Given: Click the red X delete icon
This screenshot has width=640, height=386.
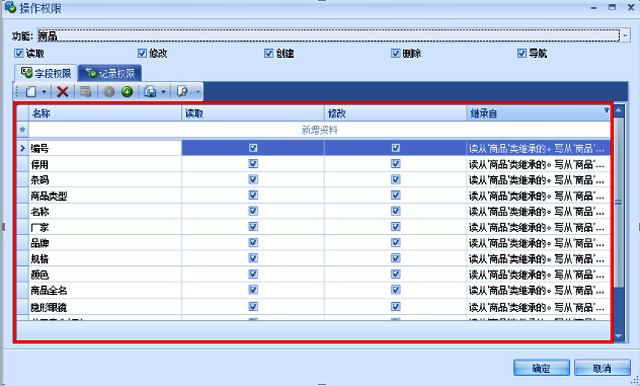Looking at the screenshot, I should coord(62,92).
